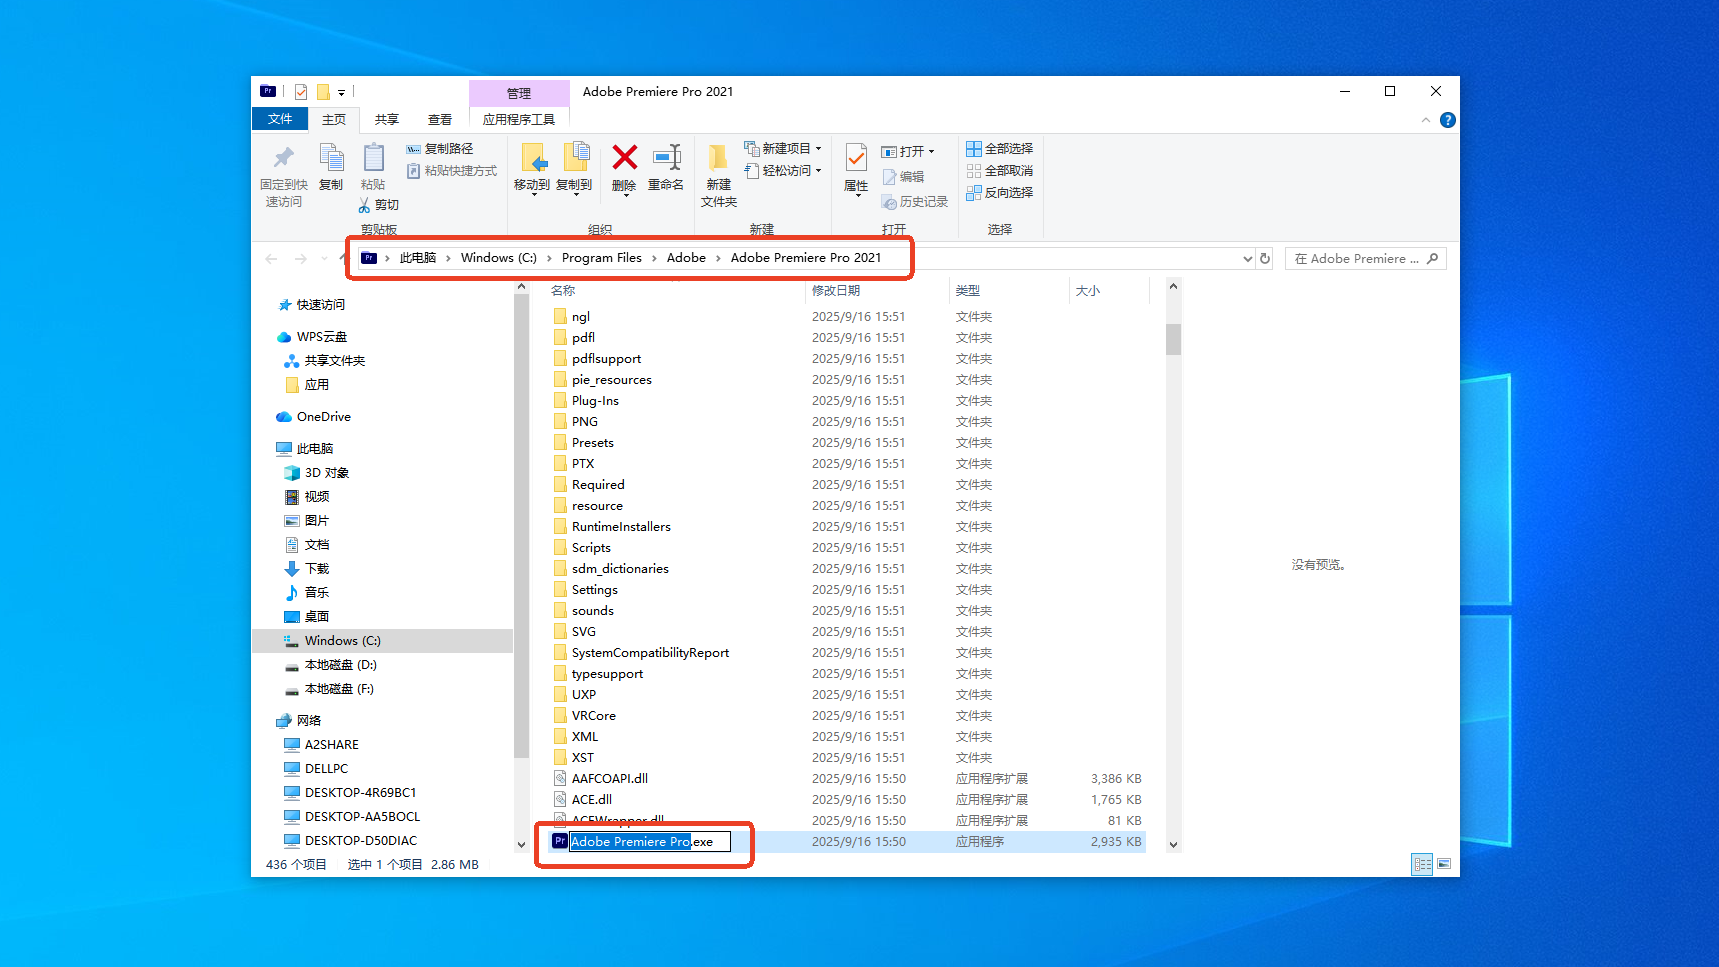Click the New Folder (新建文件夹) icon
The width and height of the screenshot is (1719, 967).
[718, 160]
